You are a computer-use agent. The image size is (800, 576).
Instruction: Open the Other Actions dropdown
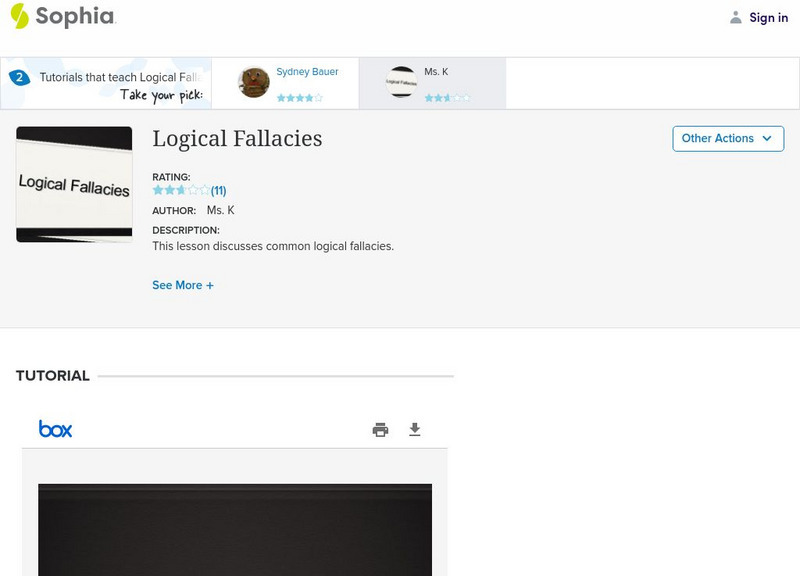click(728, 138)
